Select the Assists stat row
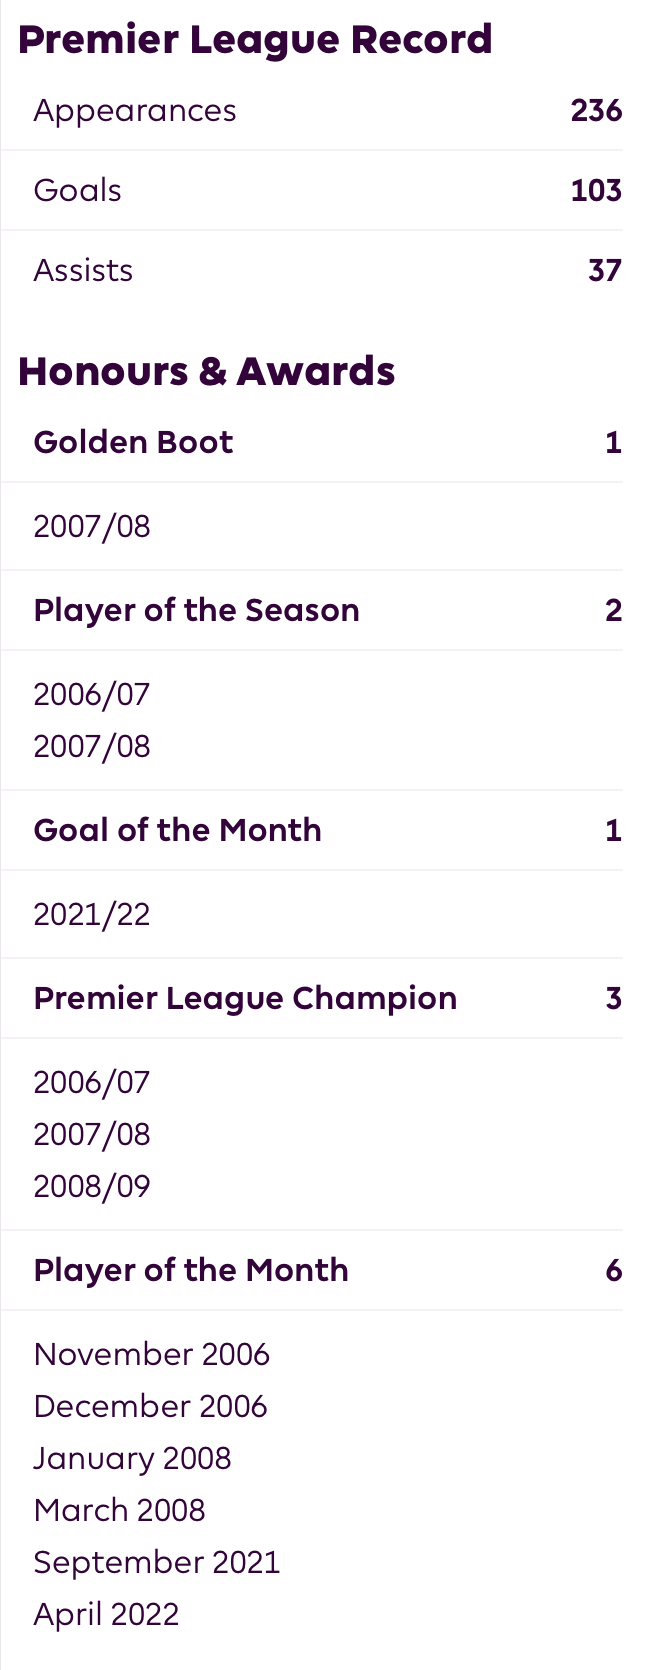 (x=312, y=270)
